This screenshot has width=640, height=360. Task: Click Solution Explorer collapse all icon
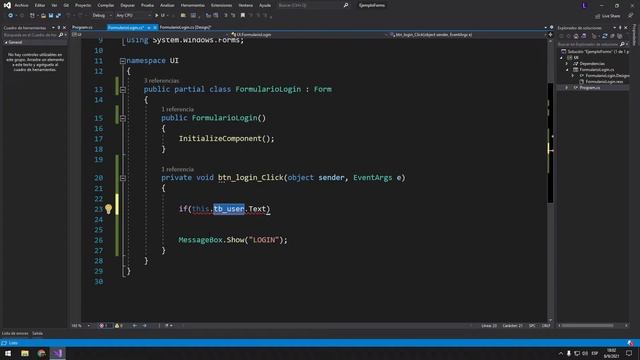tap(612, 36)
